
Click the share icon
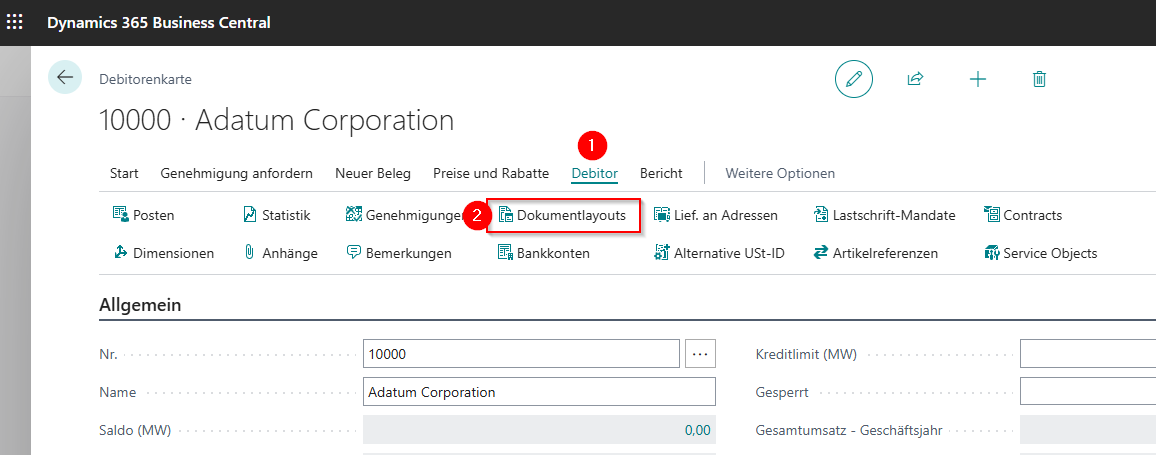(x=916, y=79)
